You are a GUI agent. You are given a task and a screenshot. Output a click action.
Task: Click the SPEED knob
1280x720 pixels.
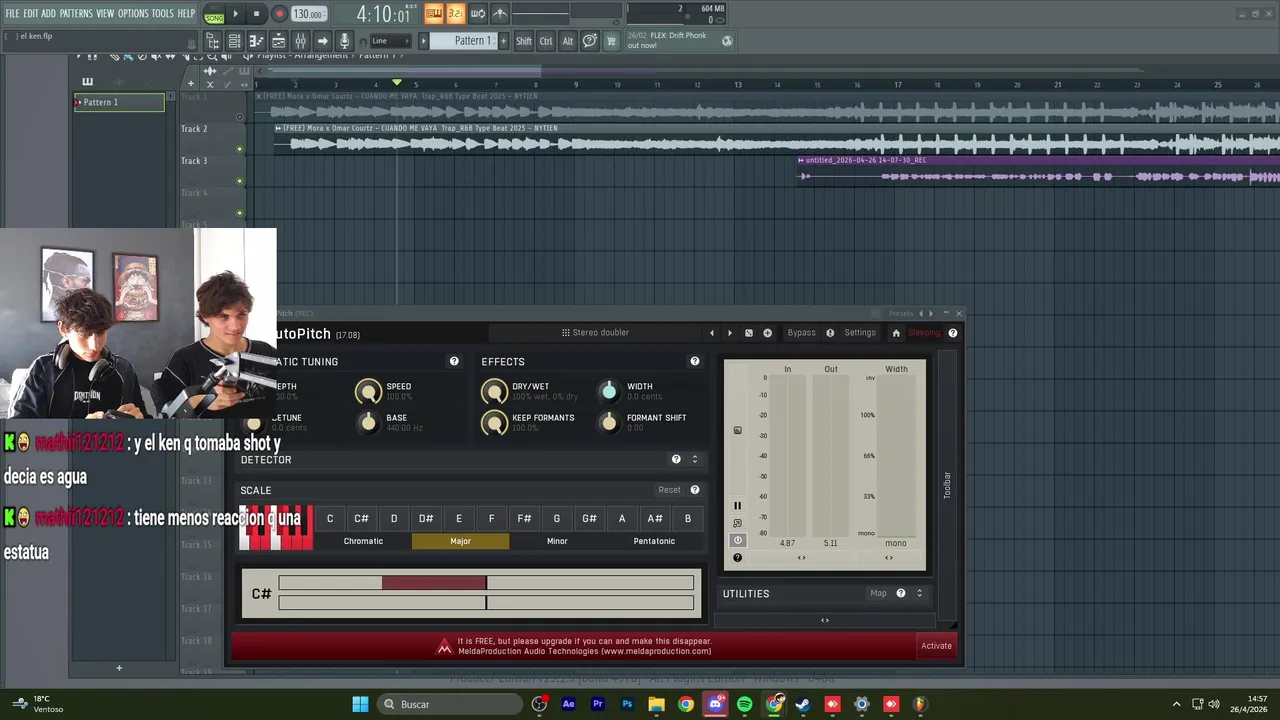point(368,391)
